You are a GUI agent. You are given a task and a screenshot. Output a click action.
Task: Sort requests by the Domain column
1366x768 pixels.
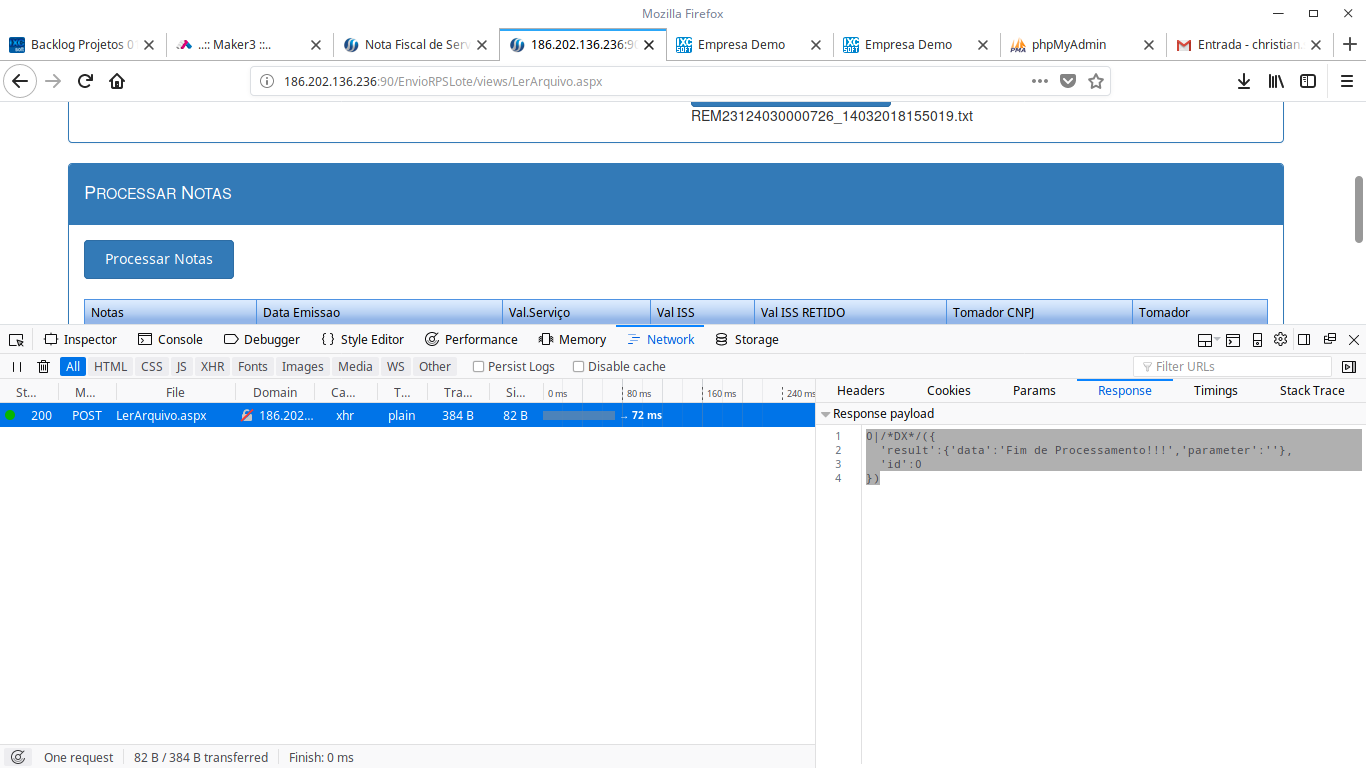[x=275, y=392]
